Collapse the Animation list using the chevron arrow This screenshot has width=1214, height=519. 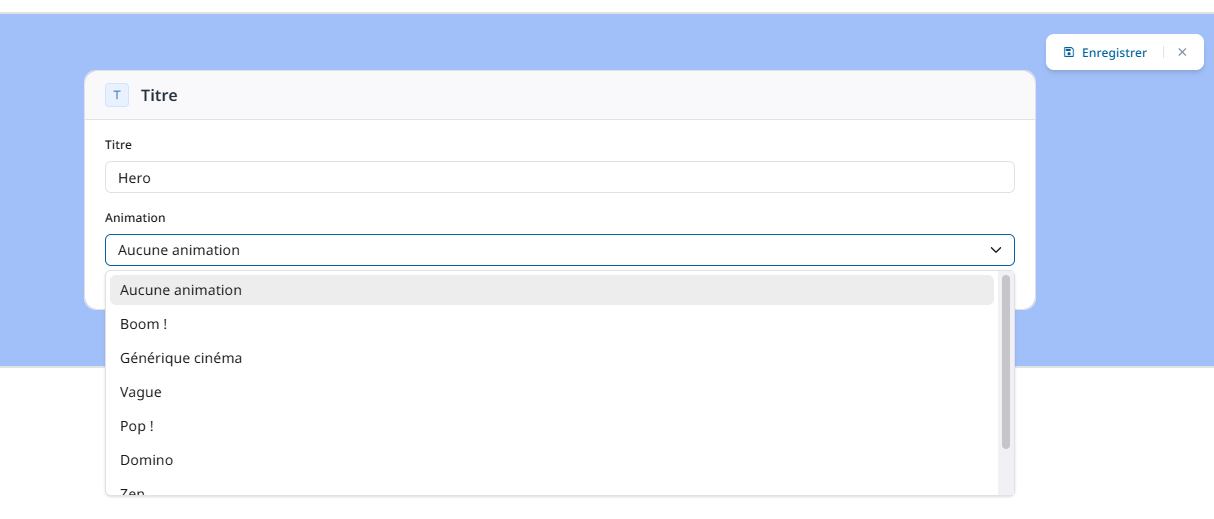click(995, 250)
